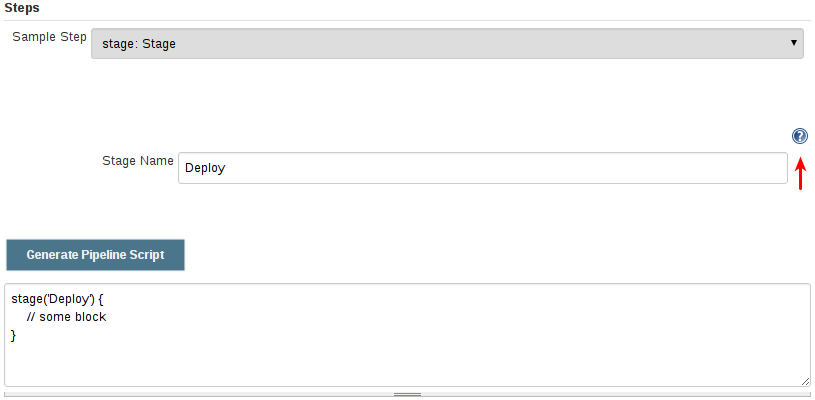
Task: Select the 'stage: Stage' text in dropdown
Action: [140, 43]
